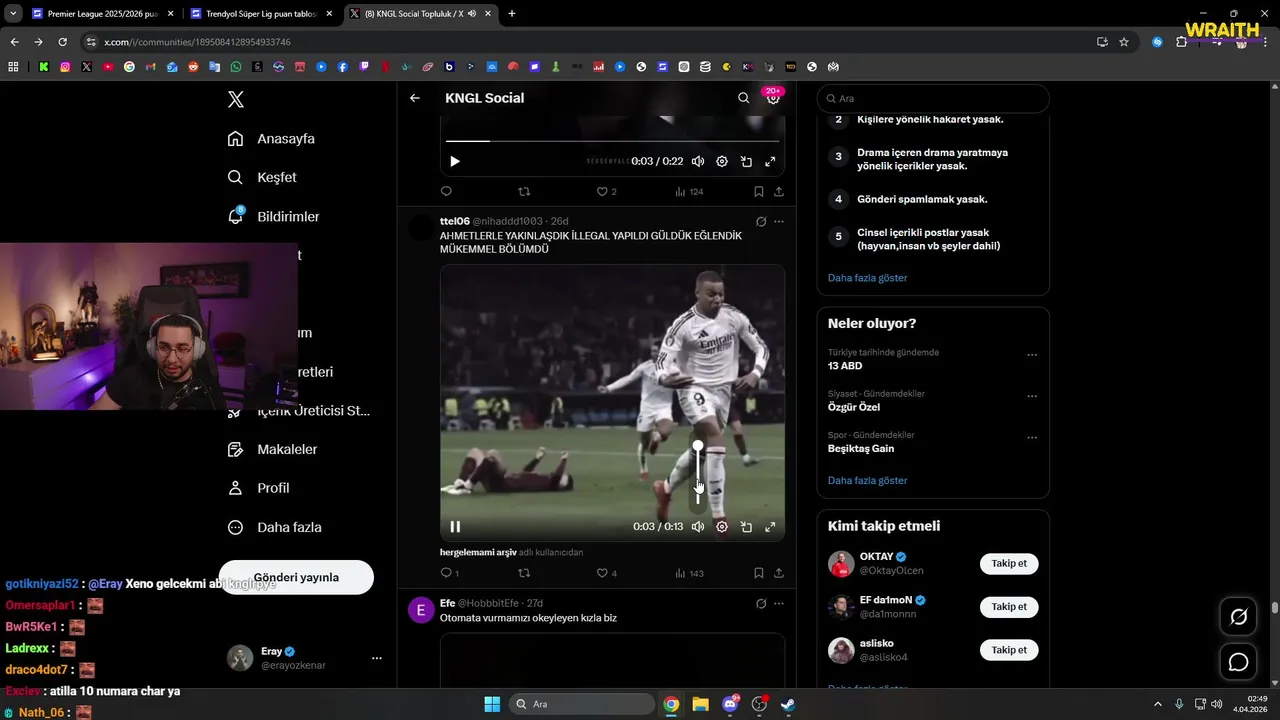Toggle mute on the 0:13 video
The width and height of the screenshot is (1280, 720).
tap(697, 527)
